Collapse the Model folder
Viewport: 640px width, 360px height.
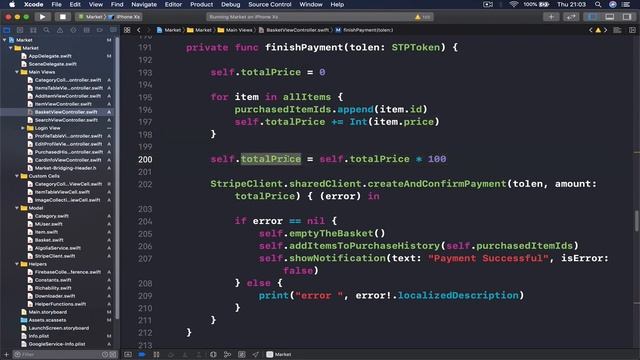17,208
